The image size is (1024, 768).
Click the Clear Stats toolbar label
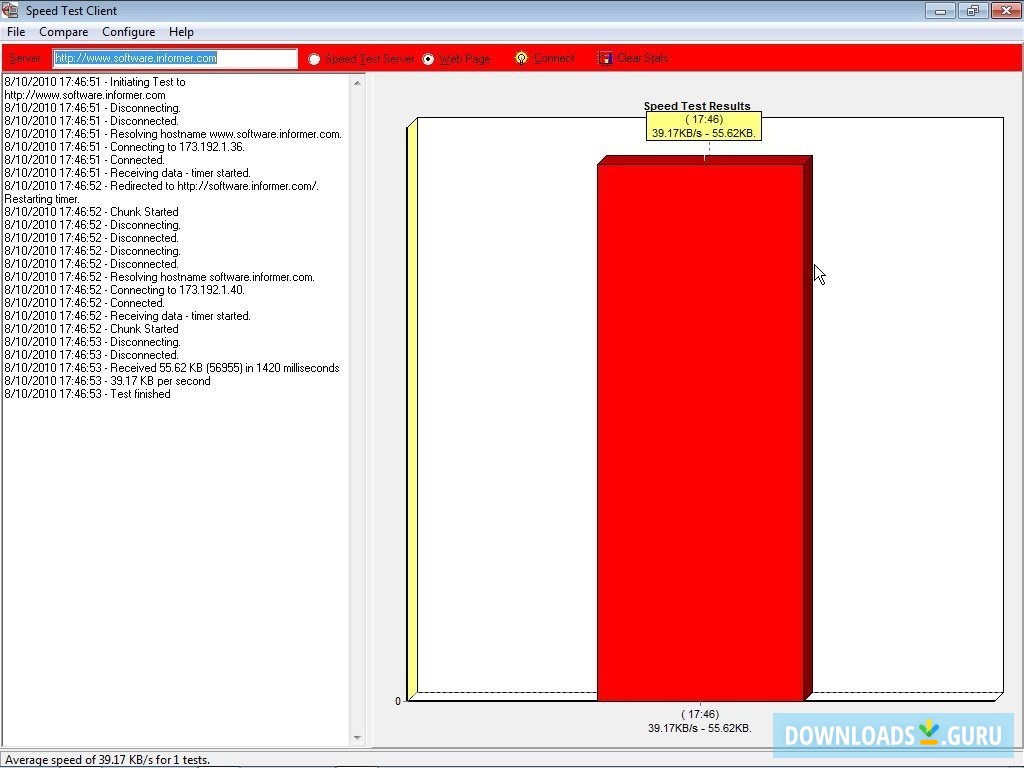tap(641, 58)
